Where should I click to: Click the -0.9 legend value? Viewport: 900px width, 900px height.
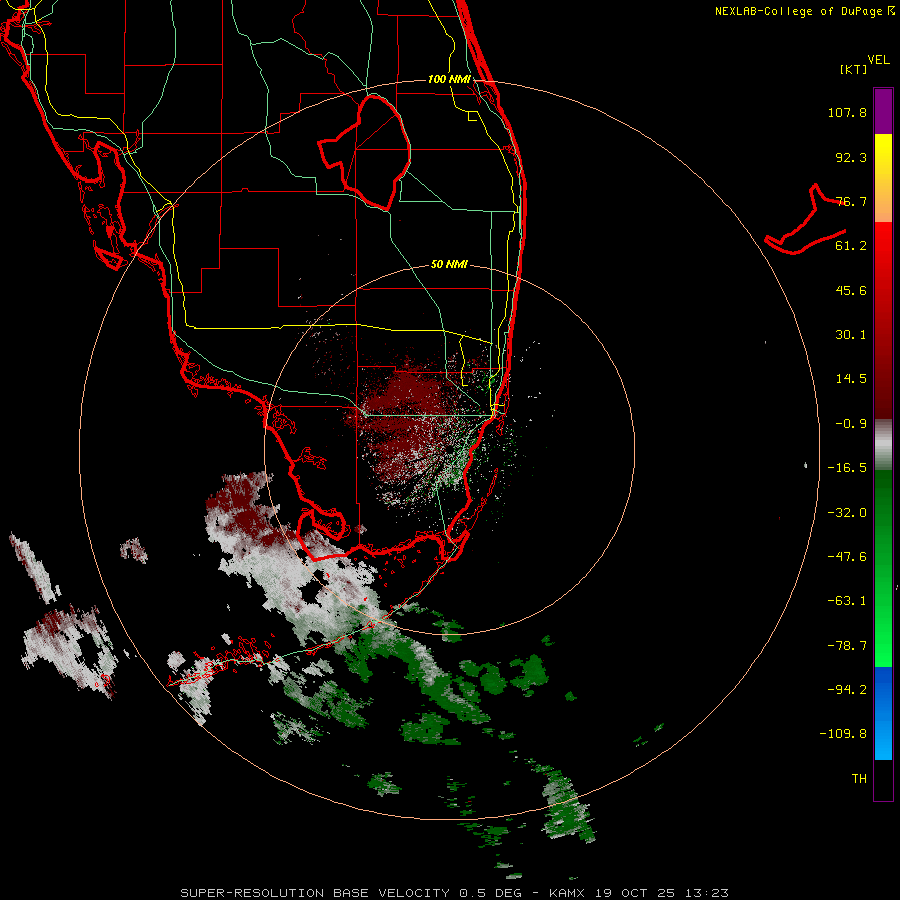pyautogui.click(x=851, y=424)
